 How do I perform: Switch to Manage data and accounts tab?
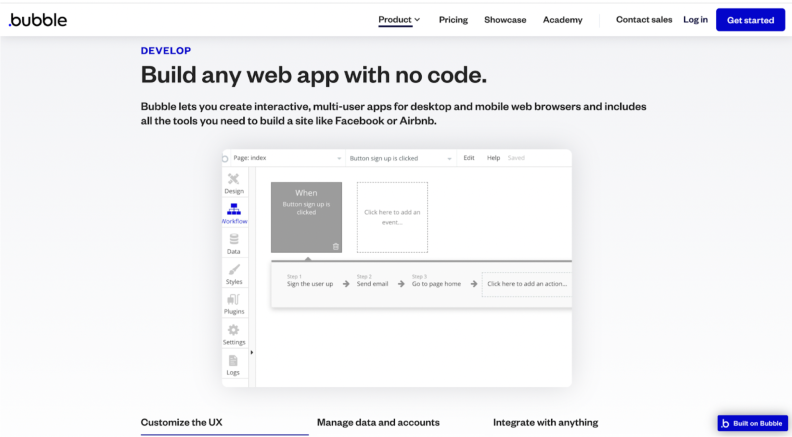pyautogui.click(x=378, y=423)
